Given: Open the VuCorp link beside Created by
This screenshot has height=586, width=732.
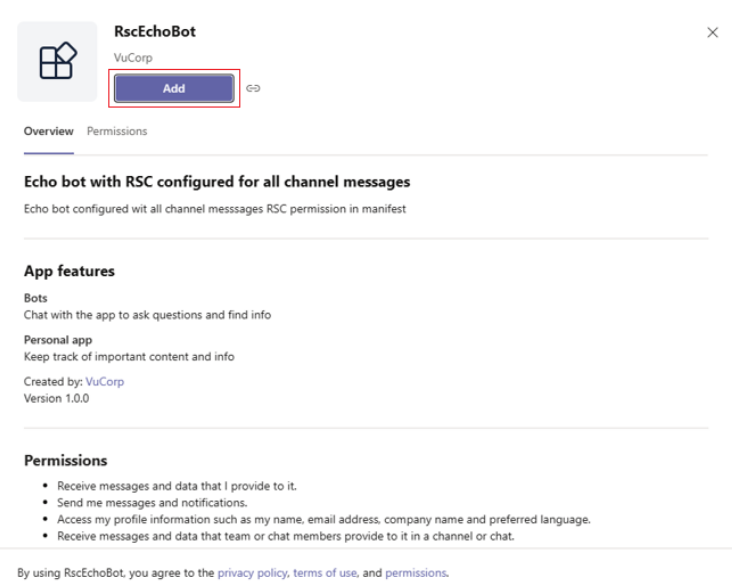Looking at the screenshot, I should [103, 382].
